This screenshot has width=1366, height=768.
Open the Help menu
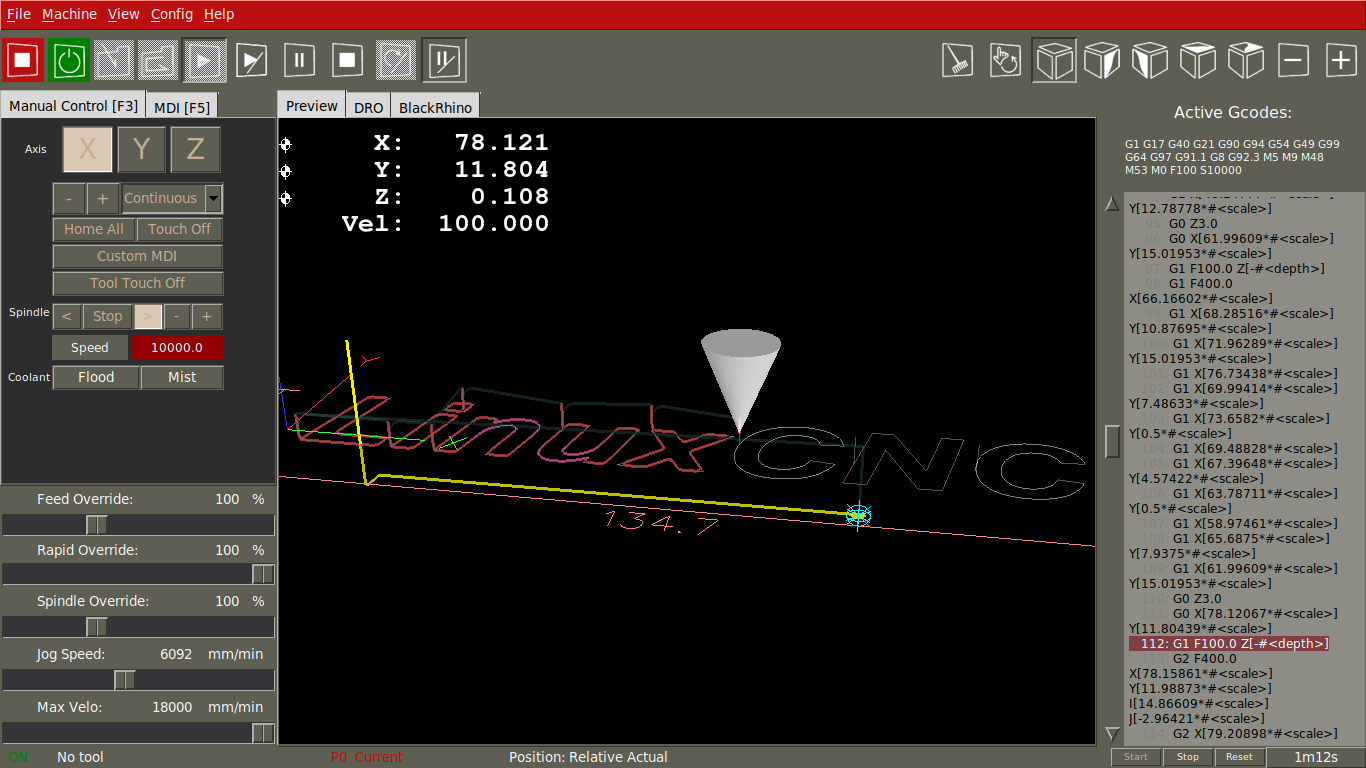click(219, 14)
